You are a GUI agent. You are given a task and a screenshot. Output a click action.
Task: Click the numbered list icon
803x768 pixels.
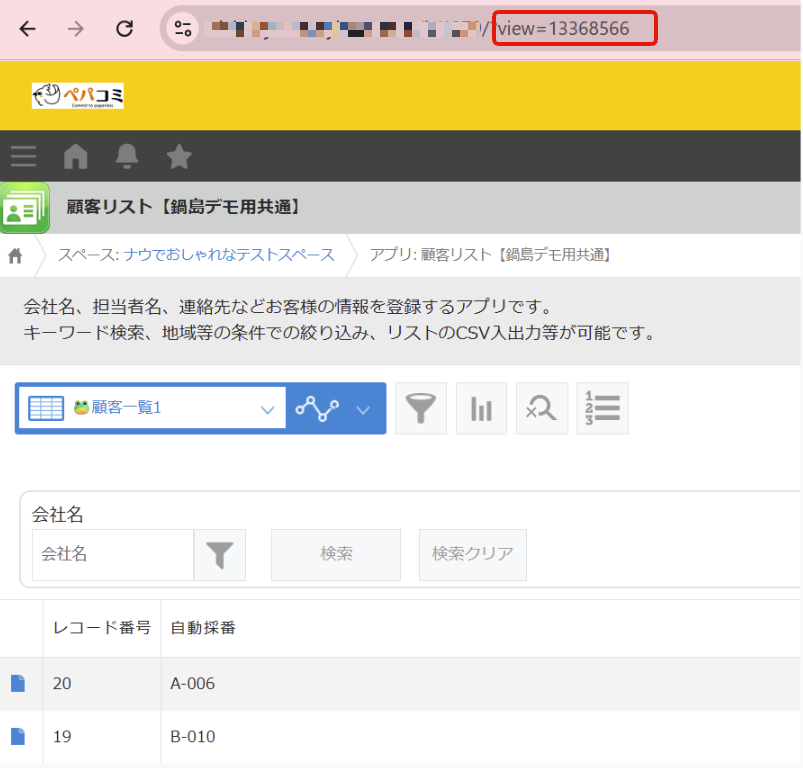(x=602, y=408)
